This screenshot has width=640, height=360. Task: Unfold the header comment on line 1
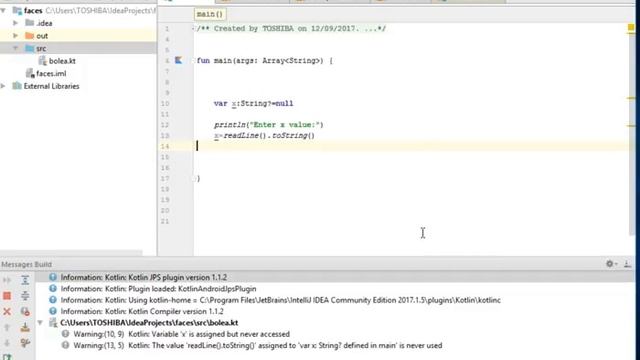coord(193,29)
